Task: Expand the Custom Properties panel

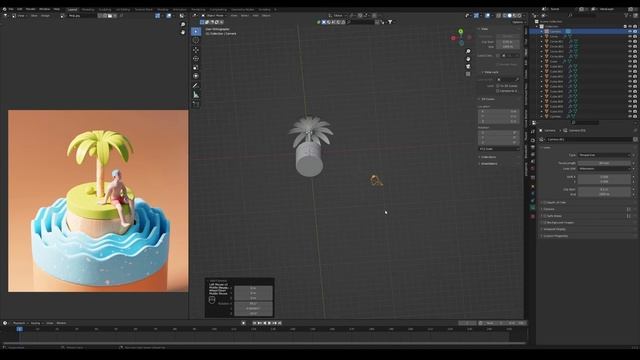Action: click(x=555, y=236)
